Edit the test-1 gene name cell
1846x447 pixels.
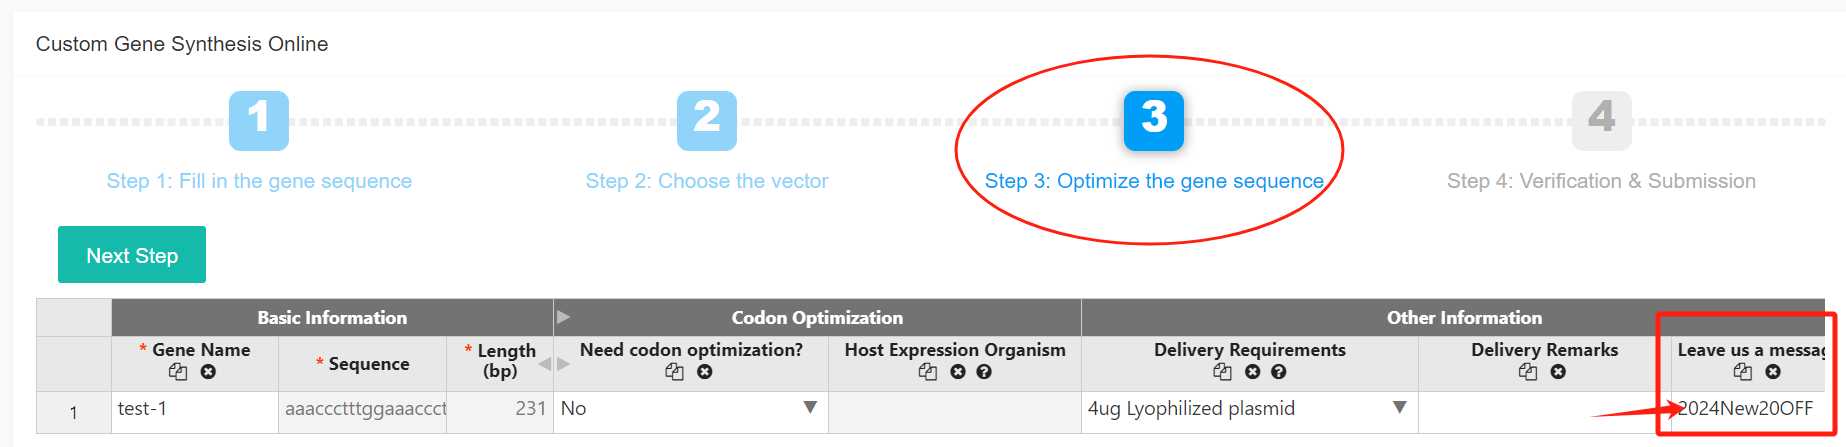click(x=195, y=409)
